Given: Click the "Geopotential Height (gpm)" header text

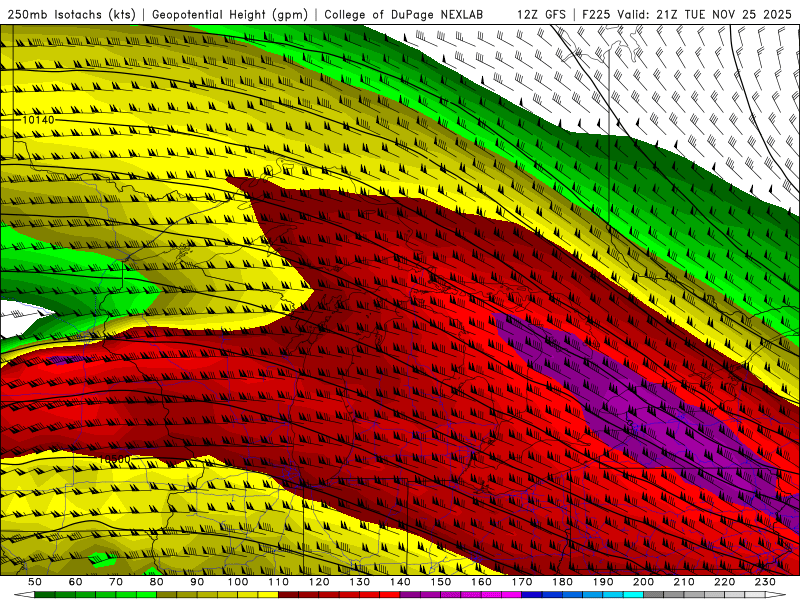Looking at the screenshot, I should click(230, 15).
